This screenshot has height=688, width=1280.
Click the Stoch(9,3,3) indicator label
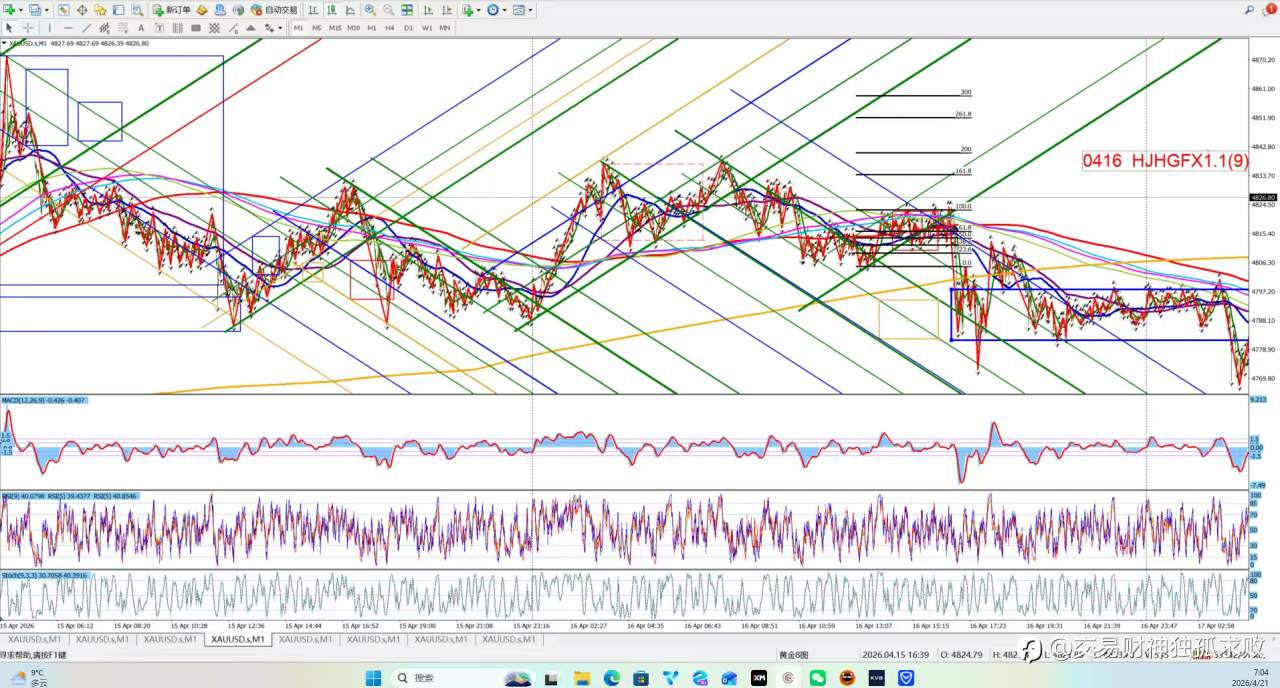tap(44, 576)
